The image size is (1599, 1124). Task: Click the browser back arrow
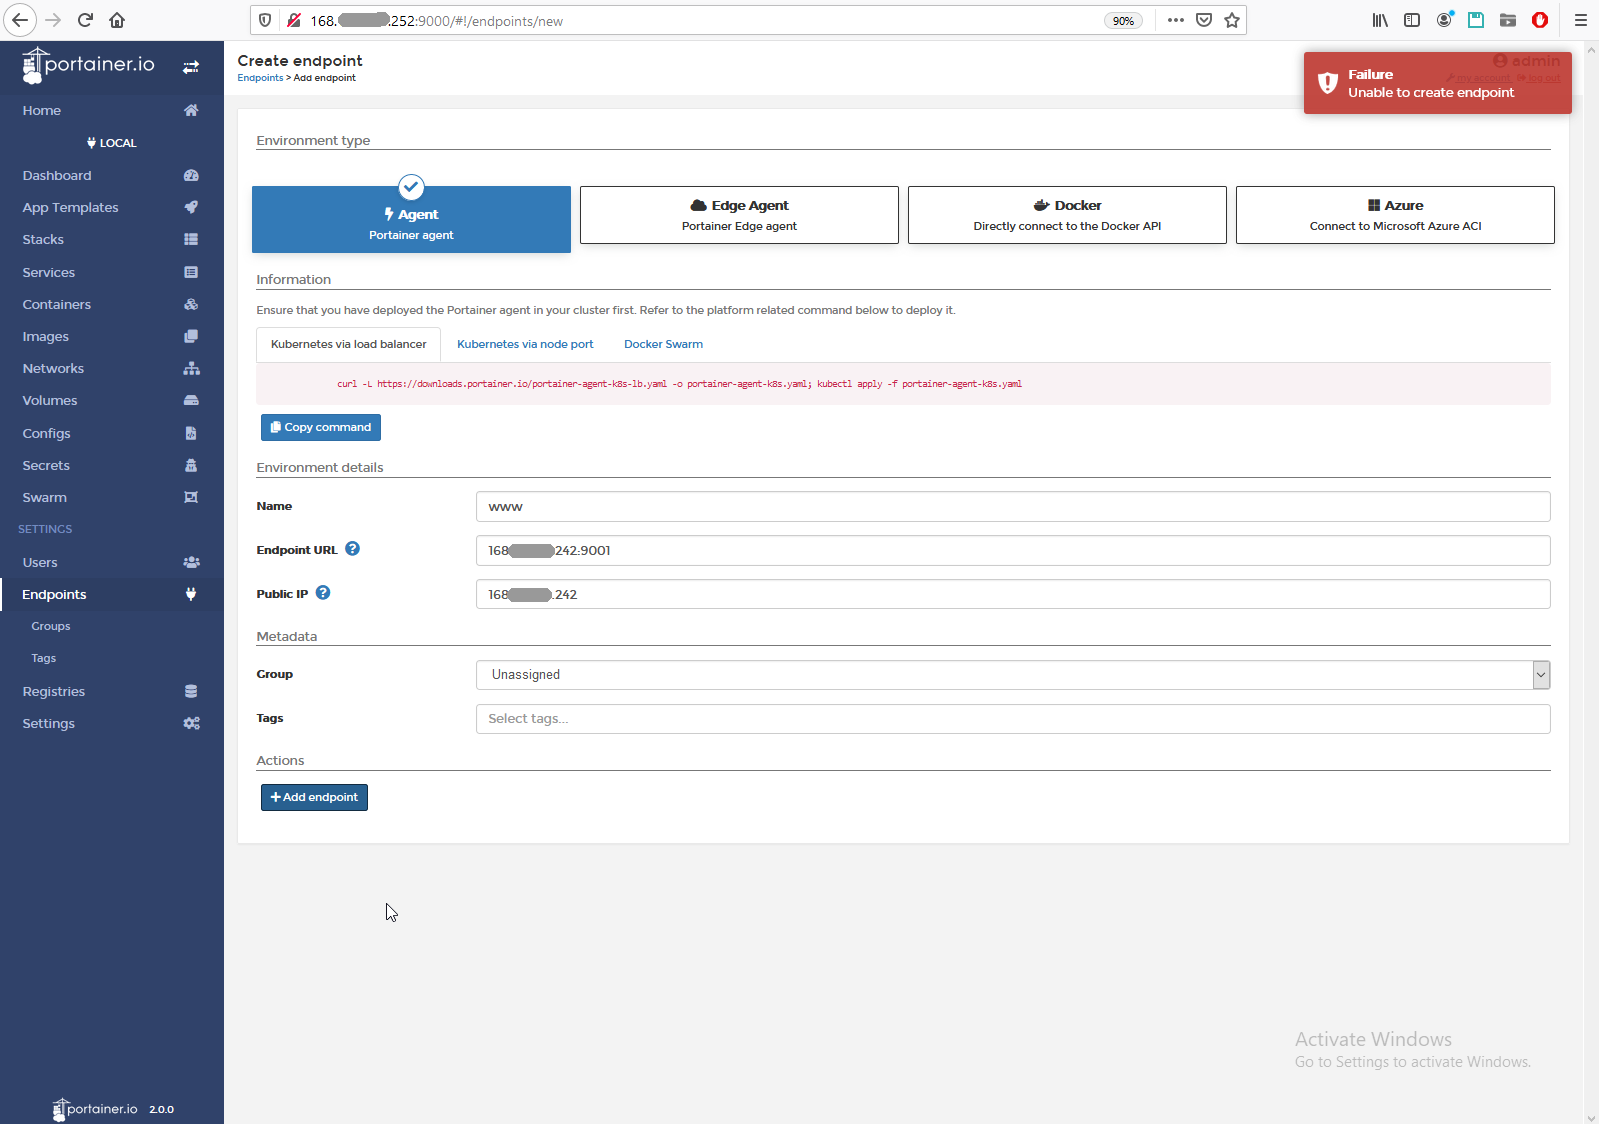point(20,20)
